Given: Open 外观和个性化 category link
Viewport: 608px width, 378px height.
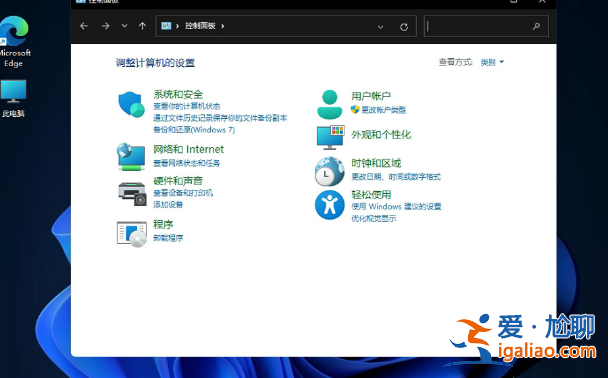Looking at the screenshot, I should (381, 135).
